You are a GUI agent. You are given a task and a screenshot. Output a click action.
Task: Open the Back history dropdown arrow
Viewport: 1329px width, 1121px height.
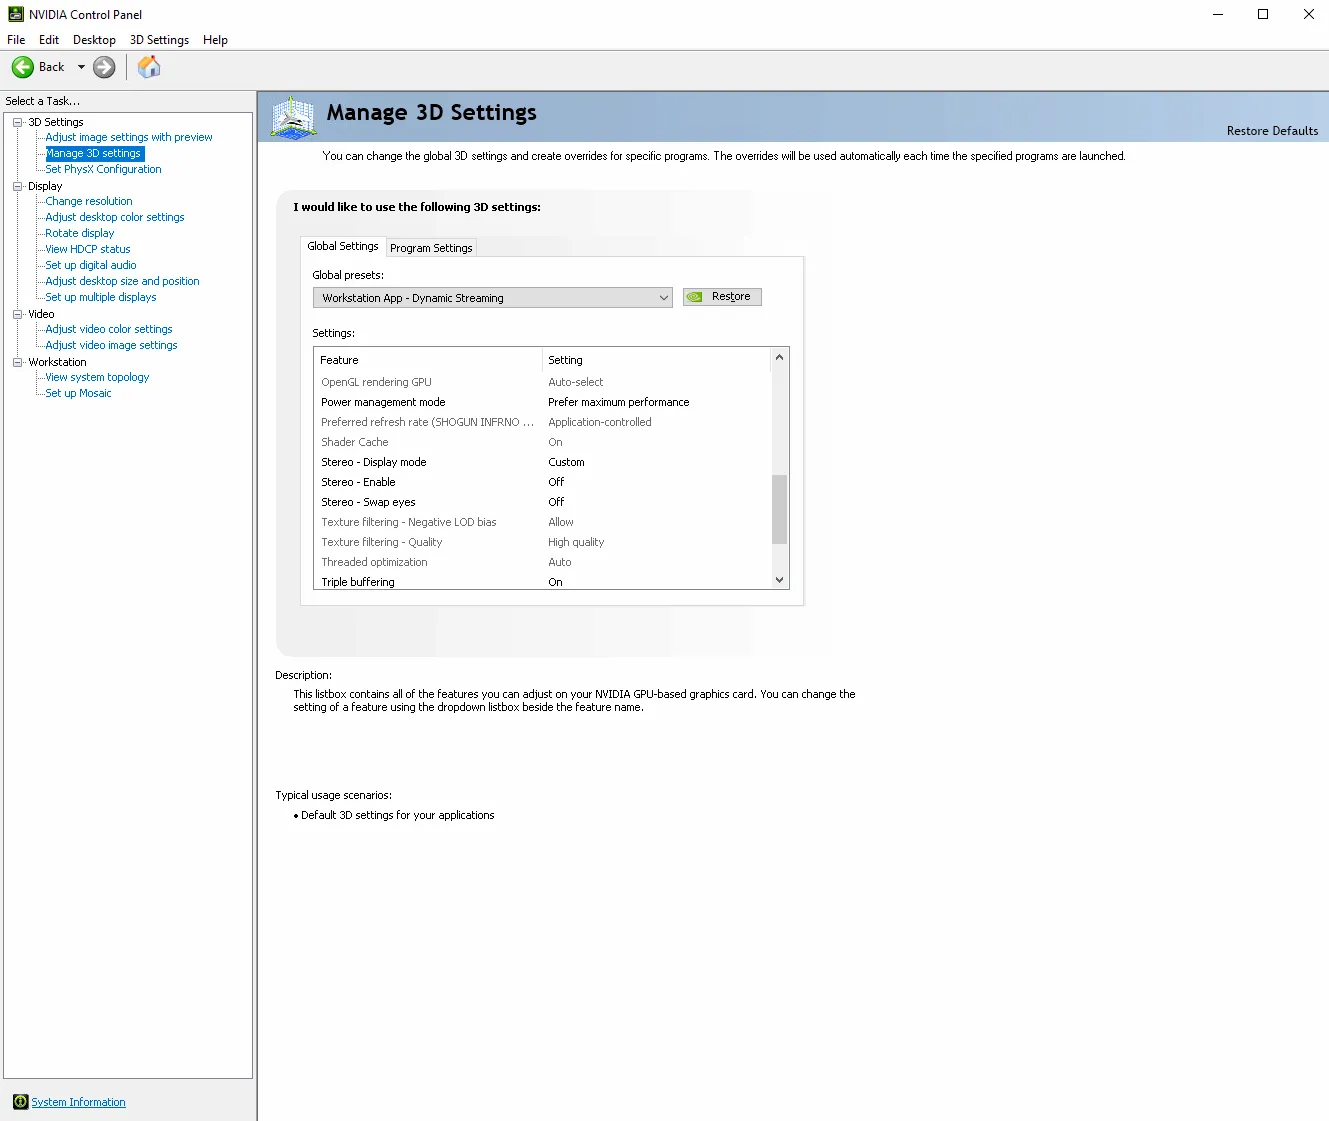point(81,67)
